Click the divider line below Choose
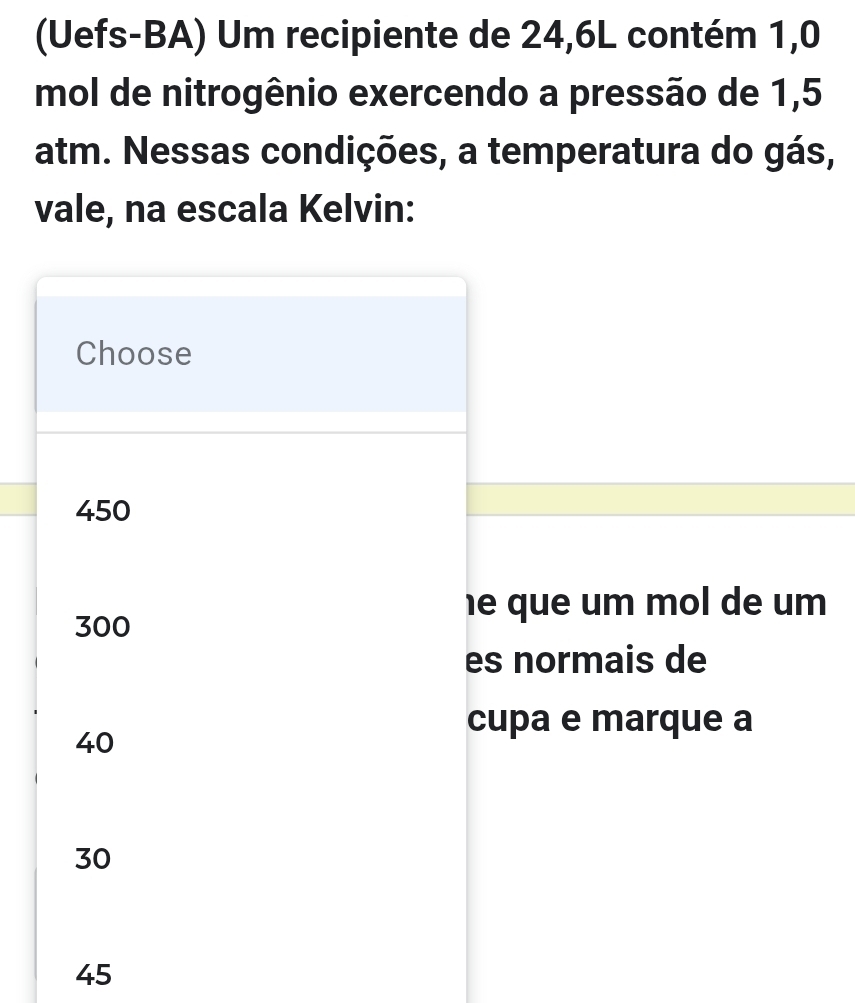Image resolution: width=855 pixels, height=1003 pixels. [251, 432]
